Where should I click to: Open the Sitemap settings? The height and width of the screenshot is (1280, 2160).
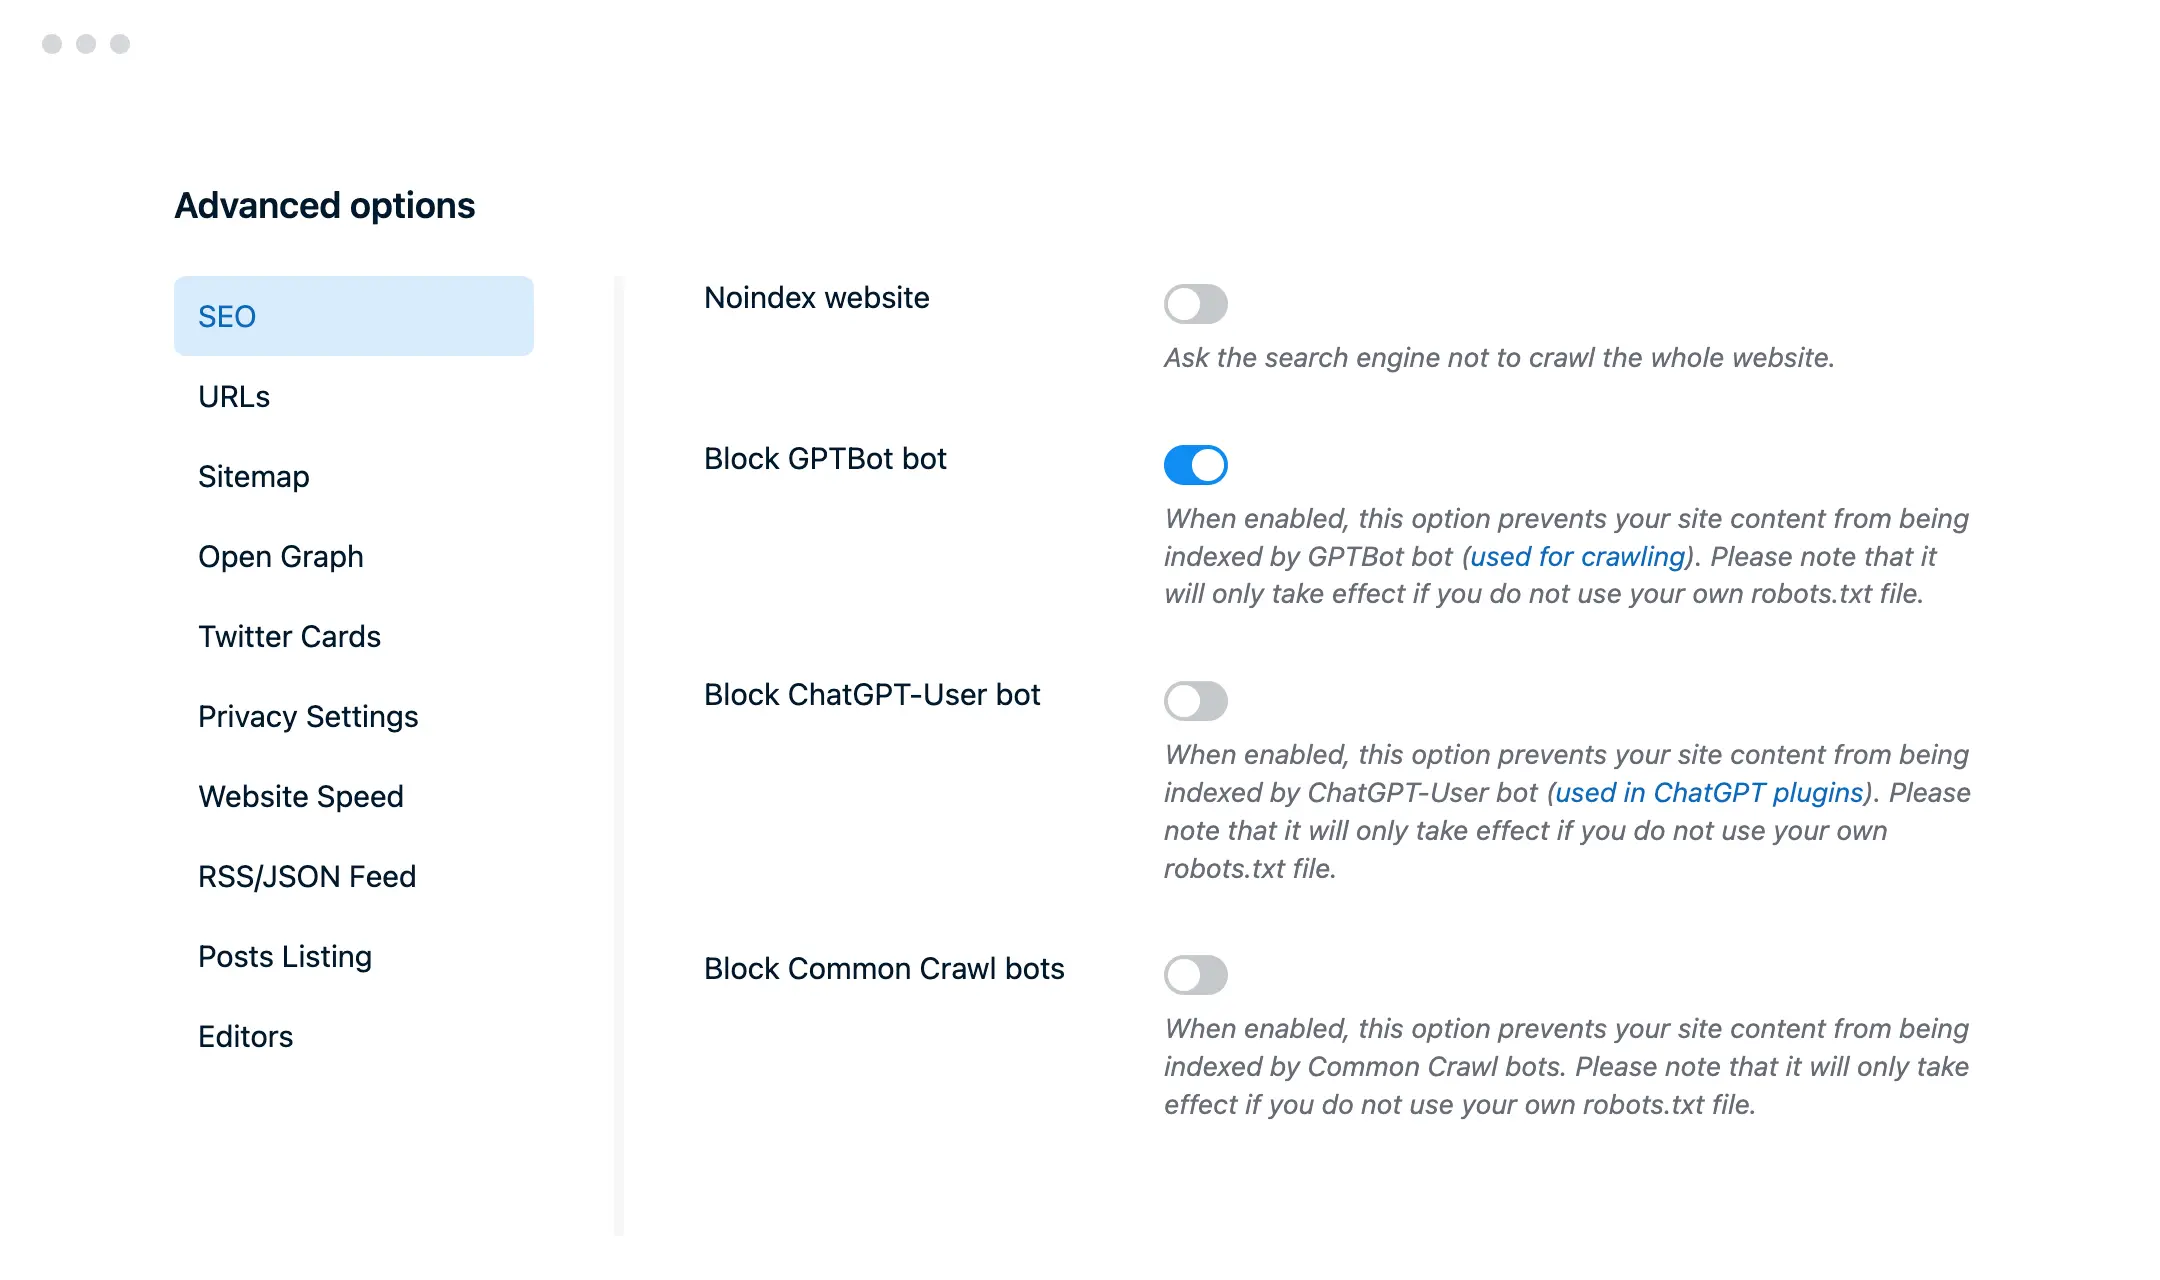(x=253, y=476)
